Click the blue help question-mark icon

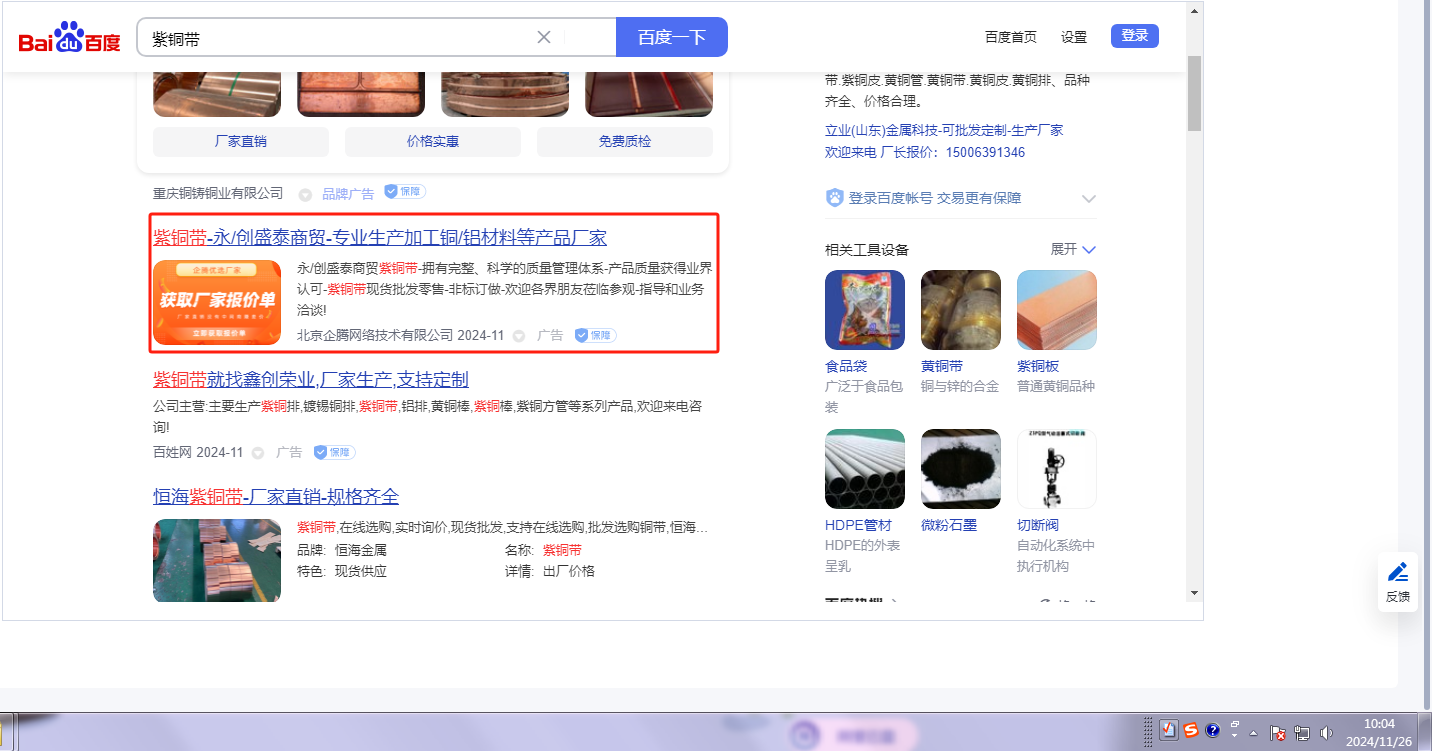pyautogui.click(x=1213, y=730)
